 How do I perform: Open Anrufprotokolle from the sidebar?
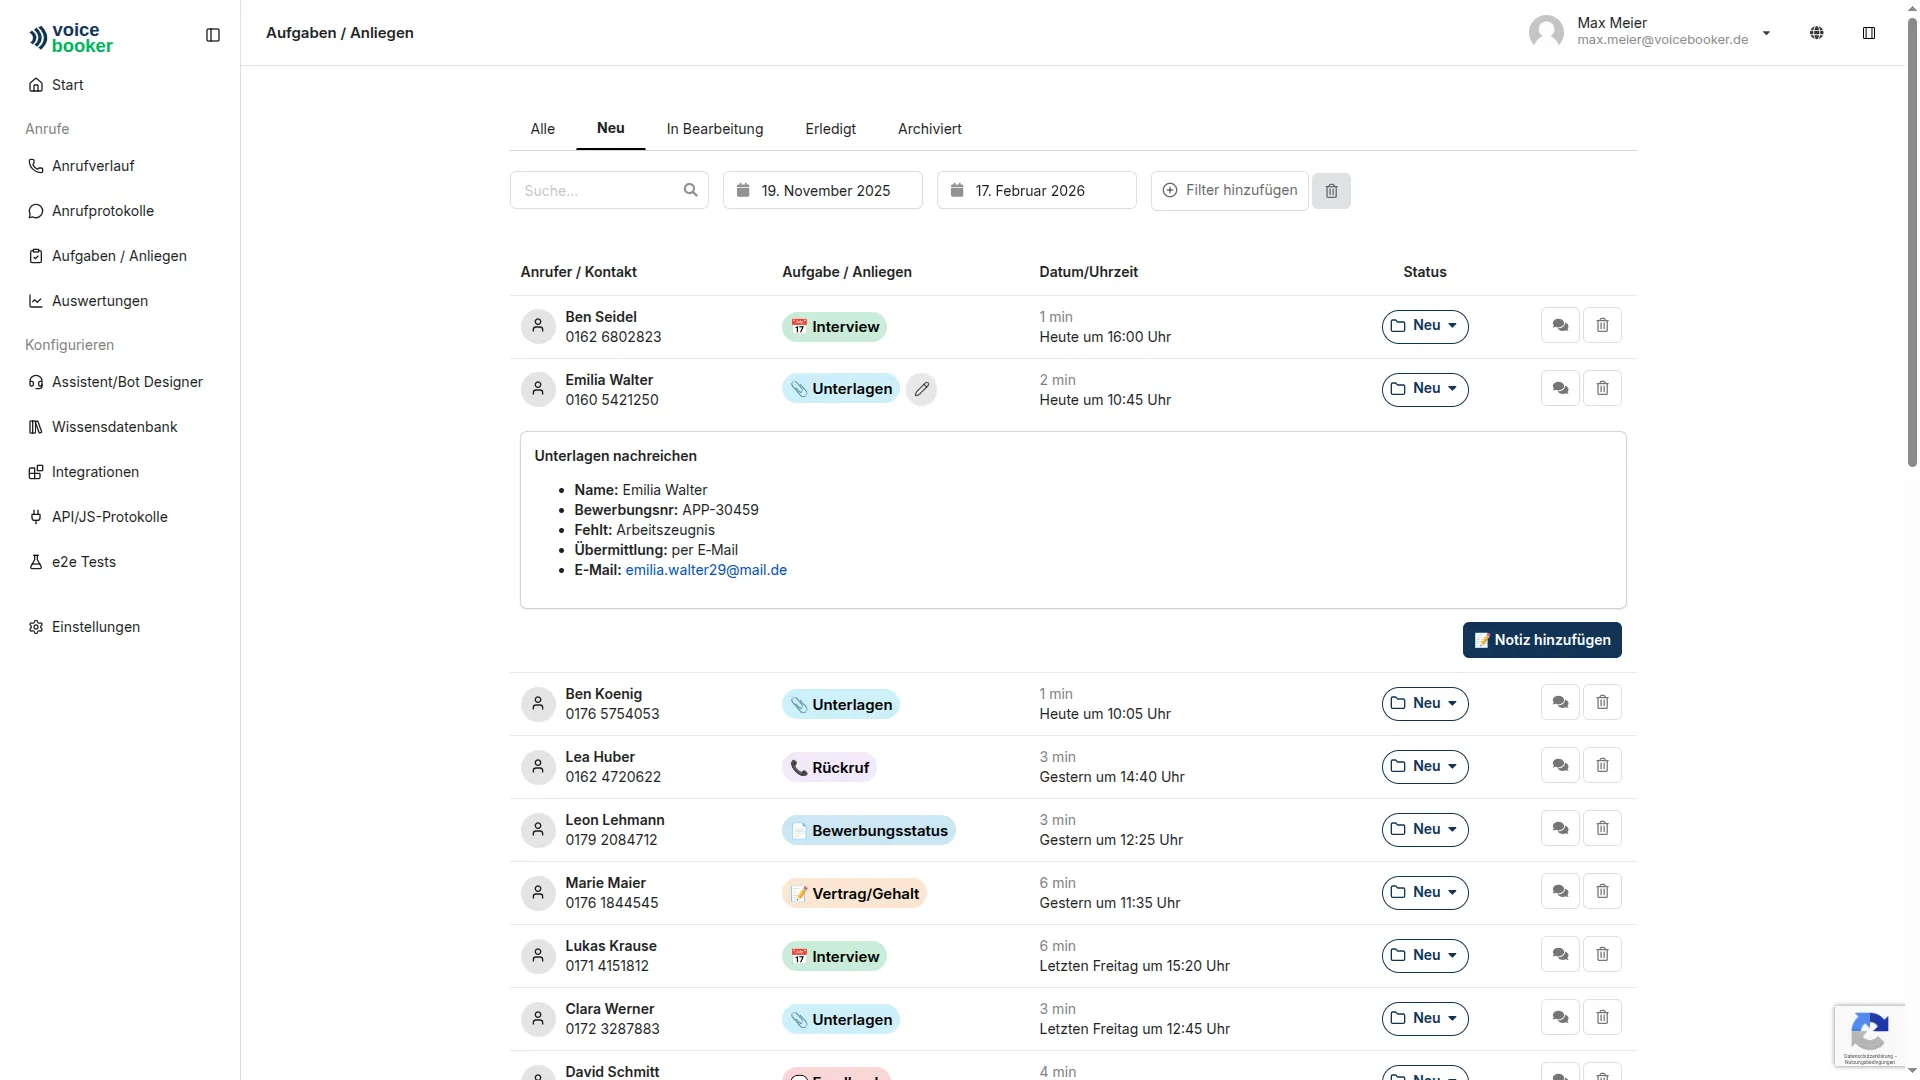click(x=102, y=211)
